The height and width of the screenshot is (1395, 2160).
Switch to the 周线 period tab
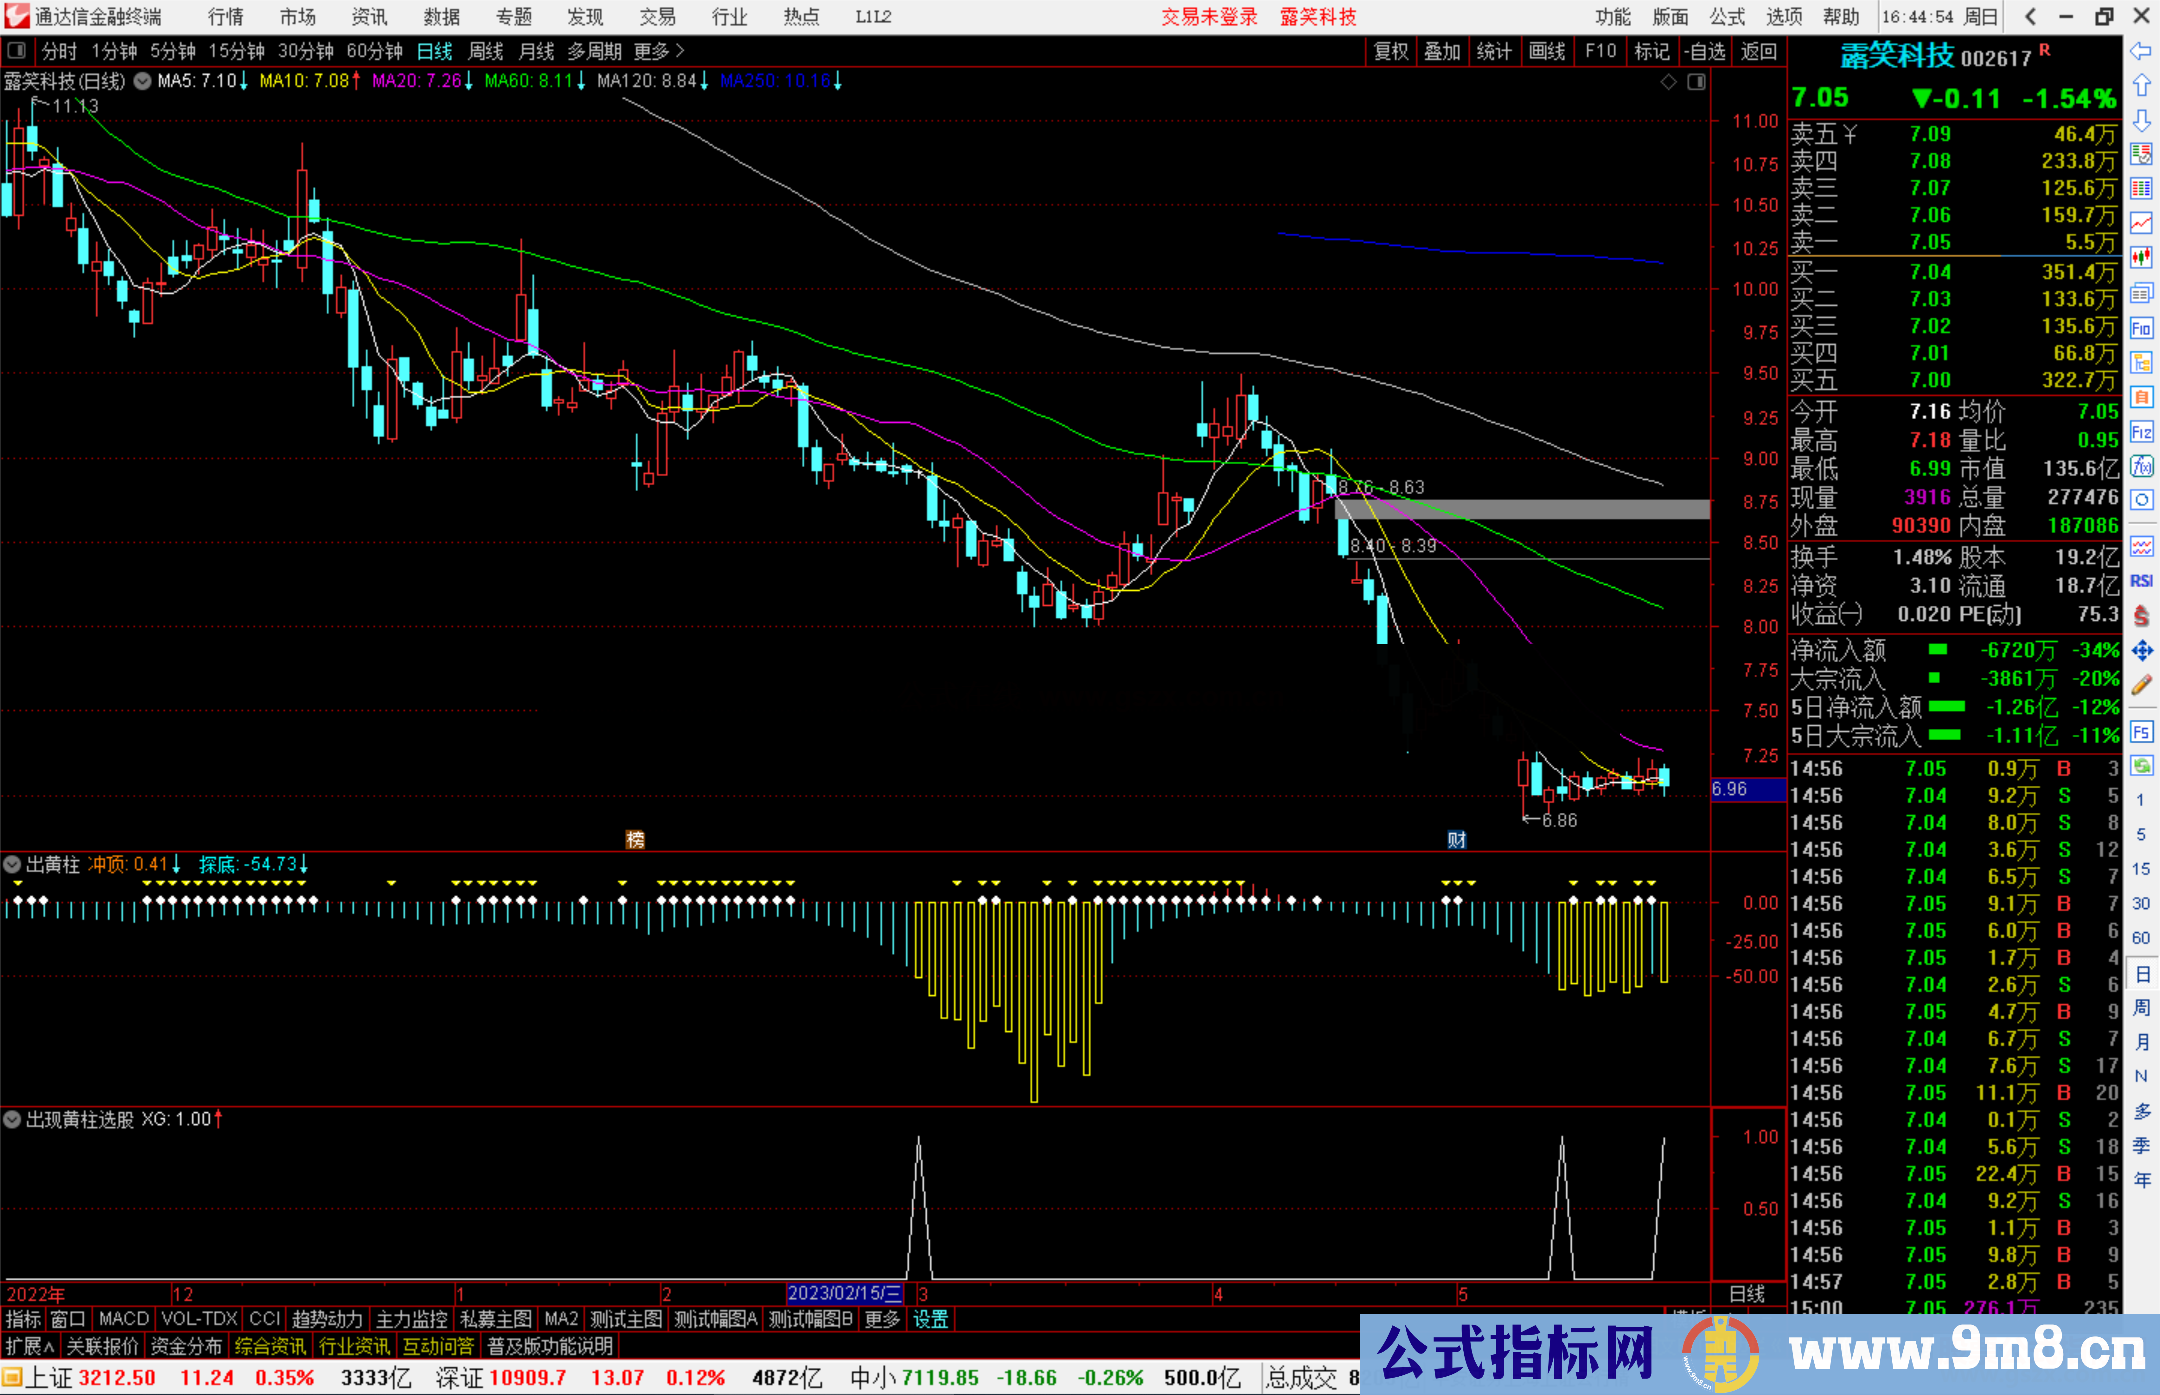pyautogui.click(x=486, y=51)
